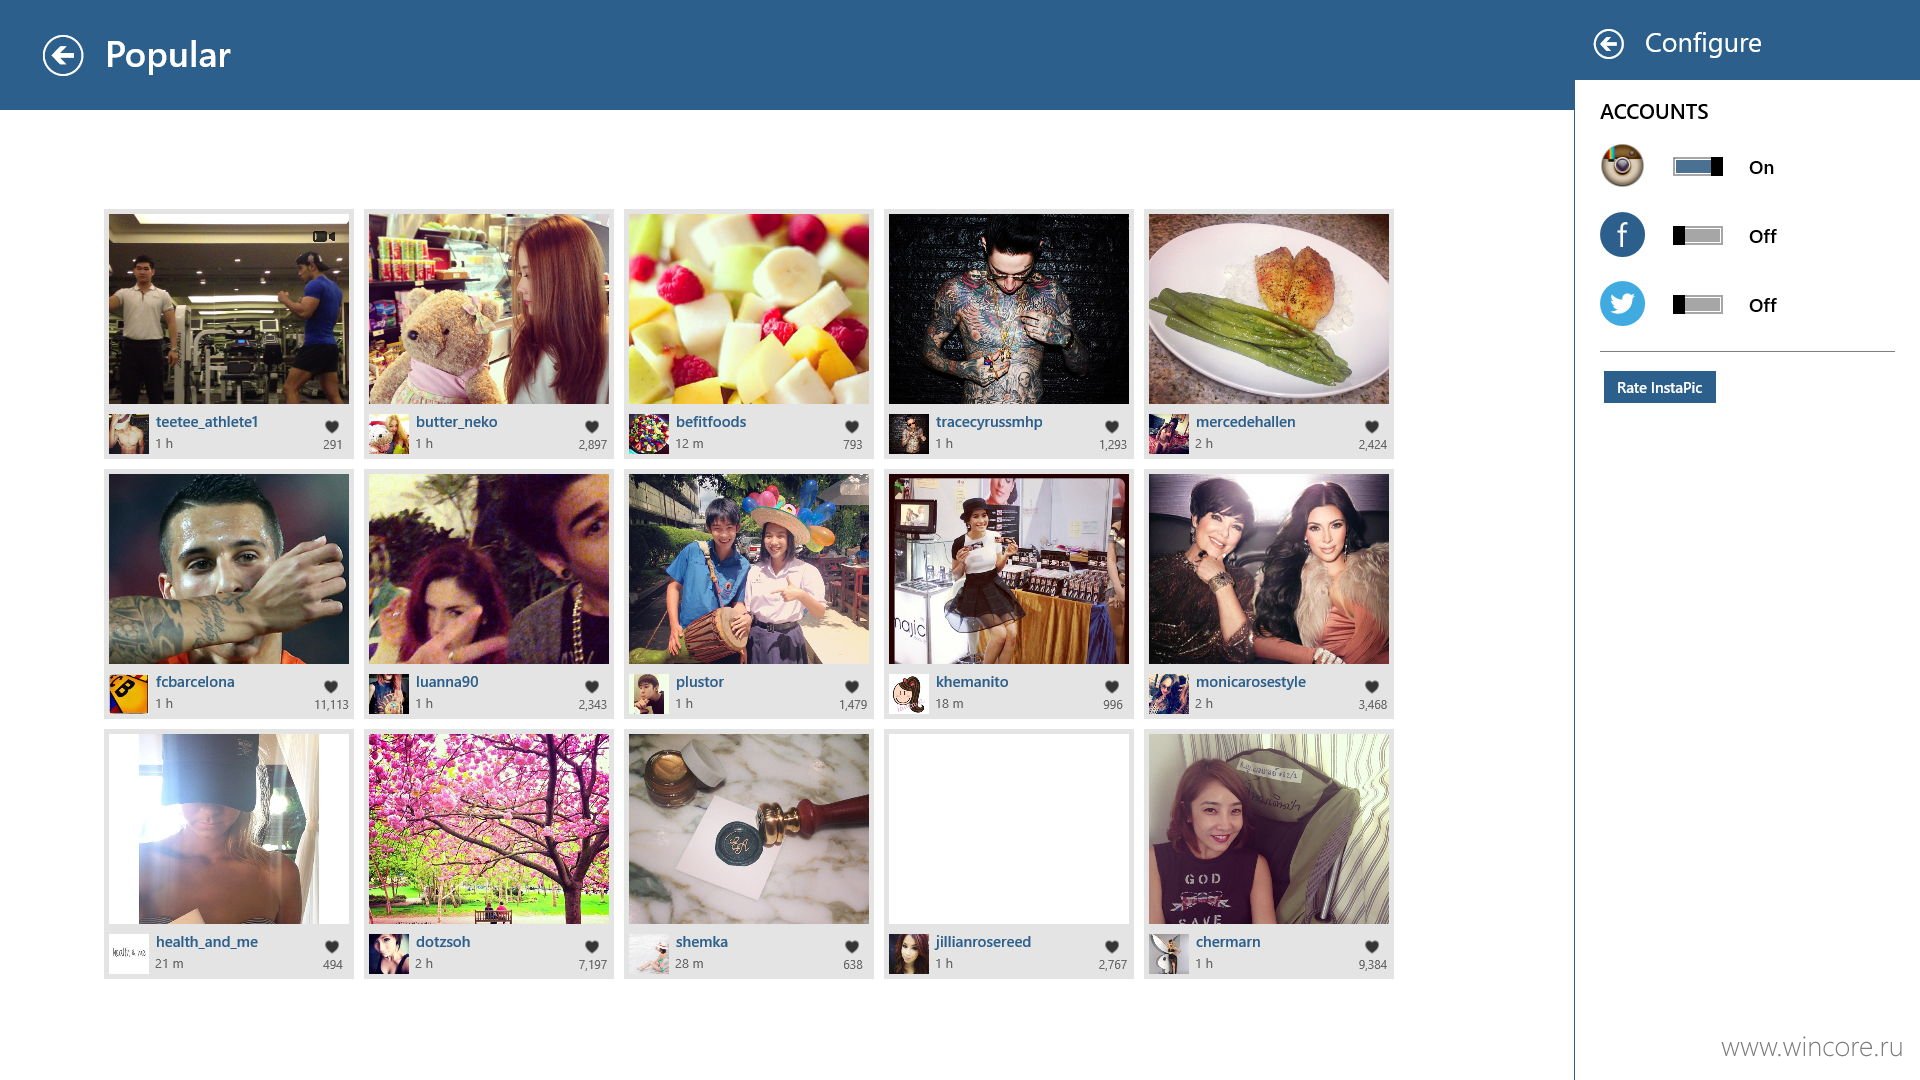Open teetee_athlete1 profile avatar
1920x1080 pixels.
129,434
